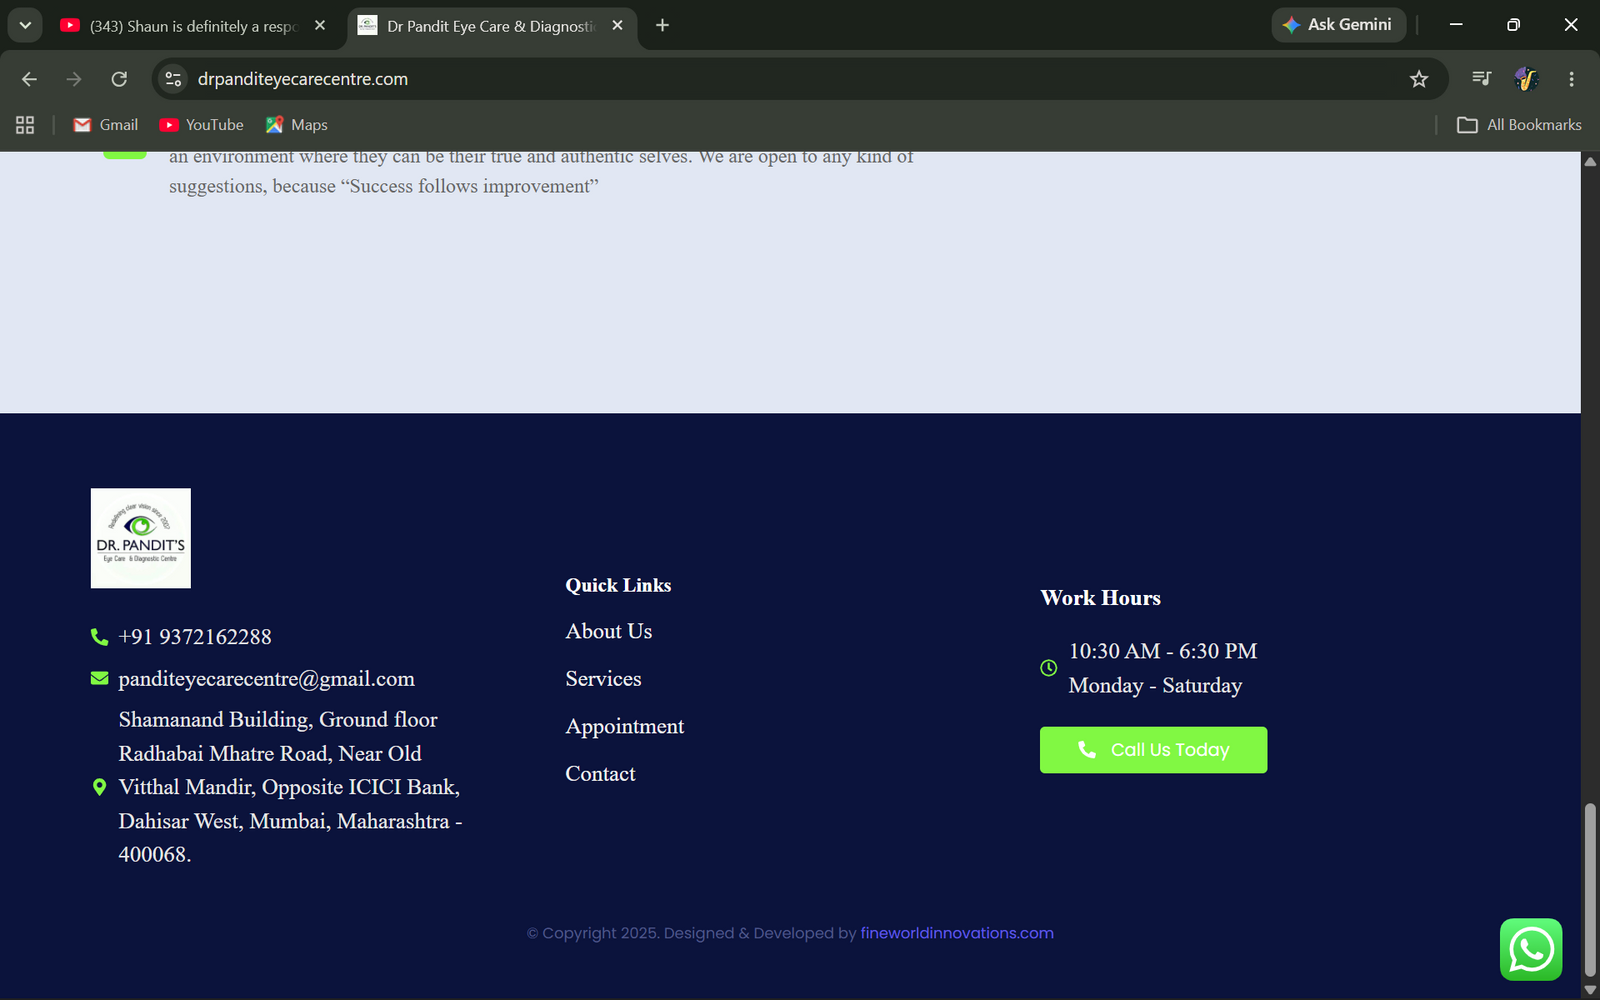The width and height of the screenshot is (1600, 1000).
Task: Click the green location pin icon
Action: point(99,787)
